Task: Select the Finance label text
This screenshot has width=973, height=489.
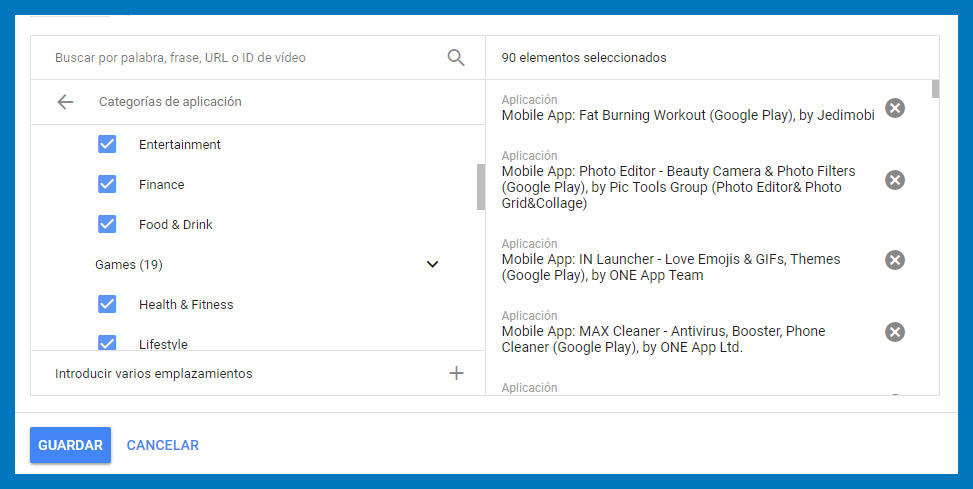Action: point(161,184)
